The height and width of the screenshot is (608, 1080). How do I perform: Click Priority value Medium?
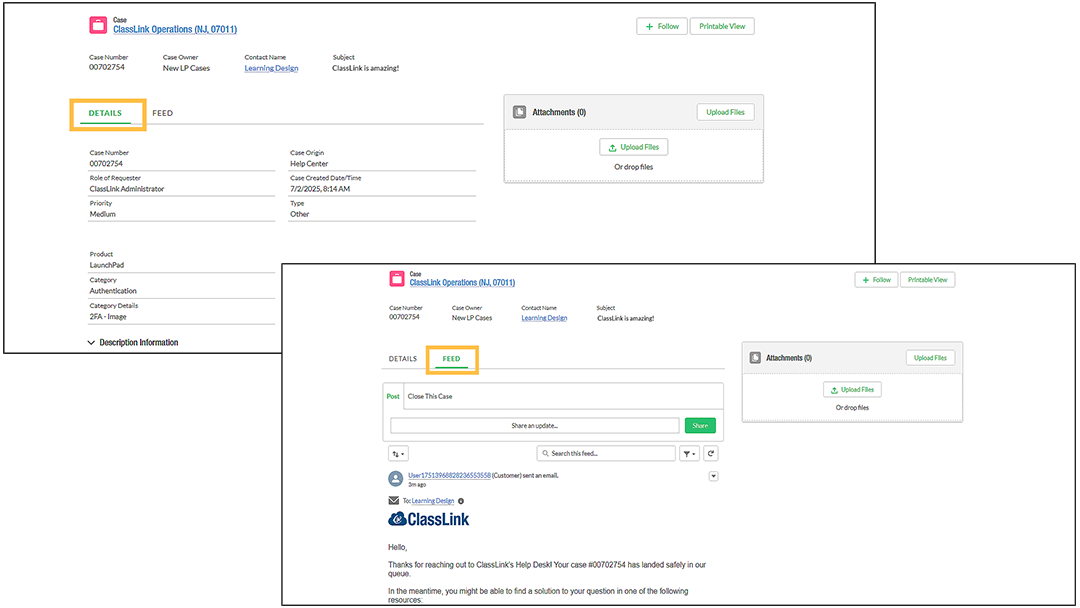coord(103,214)
